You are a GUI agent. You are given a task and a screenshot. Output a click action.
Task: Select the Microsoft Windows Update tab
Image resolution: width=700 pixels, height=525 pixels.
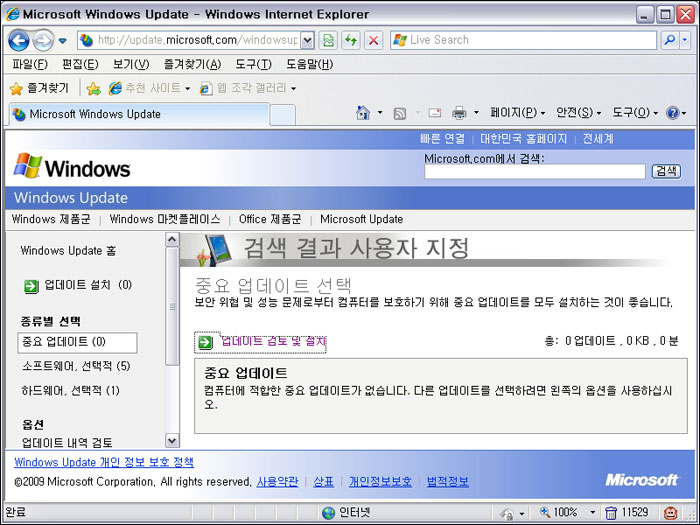pos(139,114)
